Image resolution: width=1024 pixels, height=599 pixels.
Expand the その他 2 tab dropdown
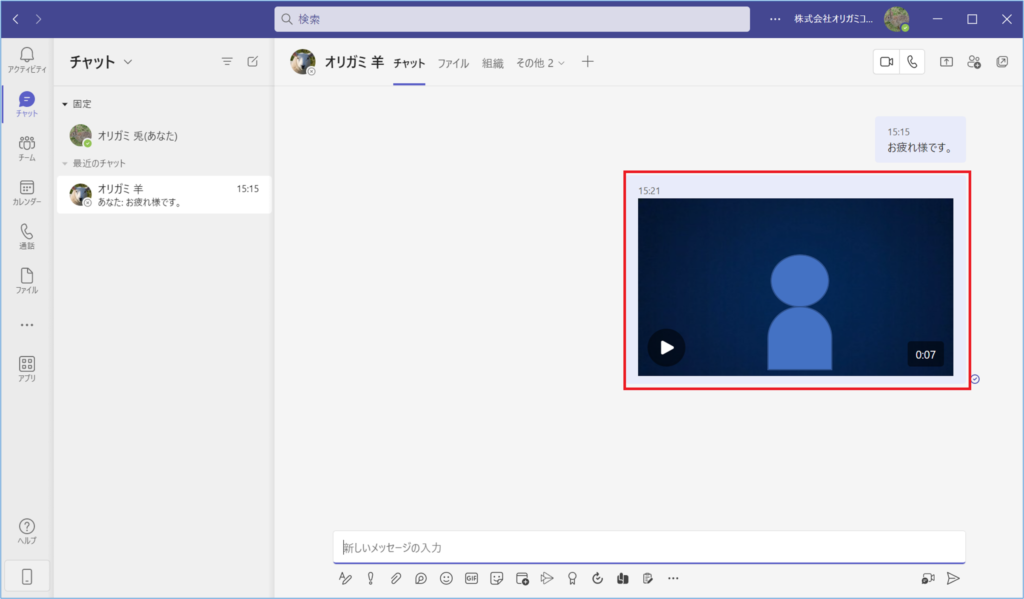click(x=540, y=63)
